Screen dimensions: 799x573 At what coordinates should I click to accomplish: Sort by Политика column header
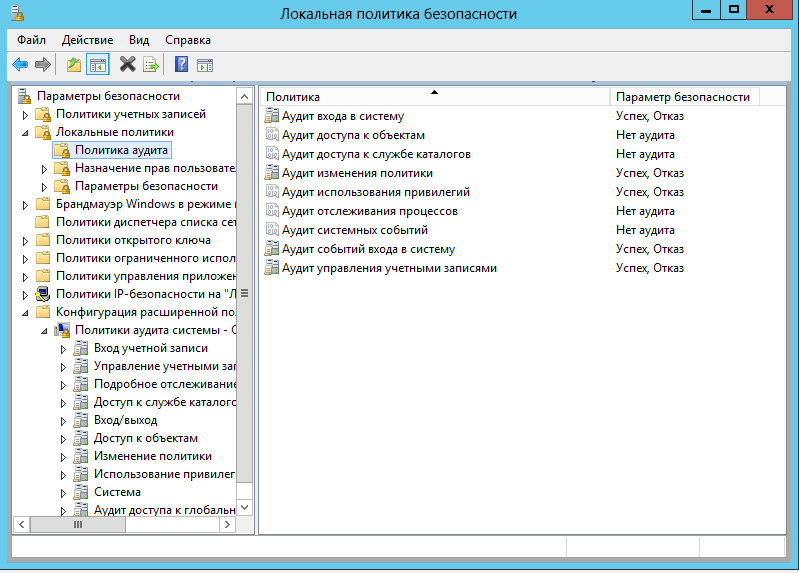[435, 97]
